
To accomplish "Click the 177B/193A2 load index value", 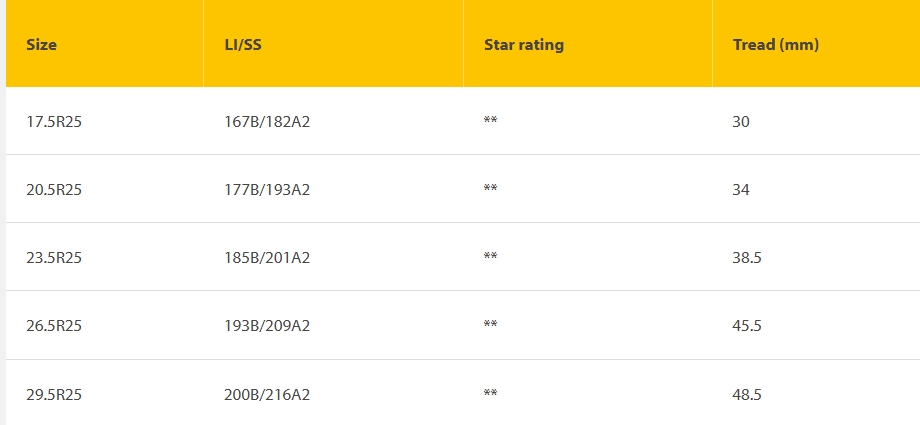I will (267, 190).
